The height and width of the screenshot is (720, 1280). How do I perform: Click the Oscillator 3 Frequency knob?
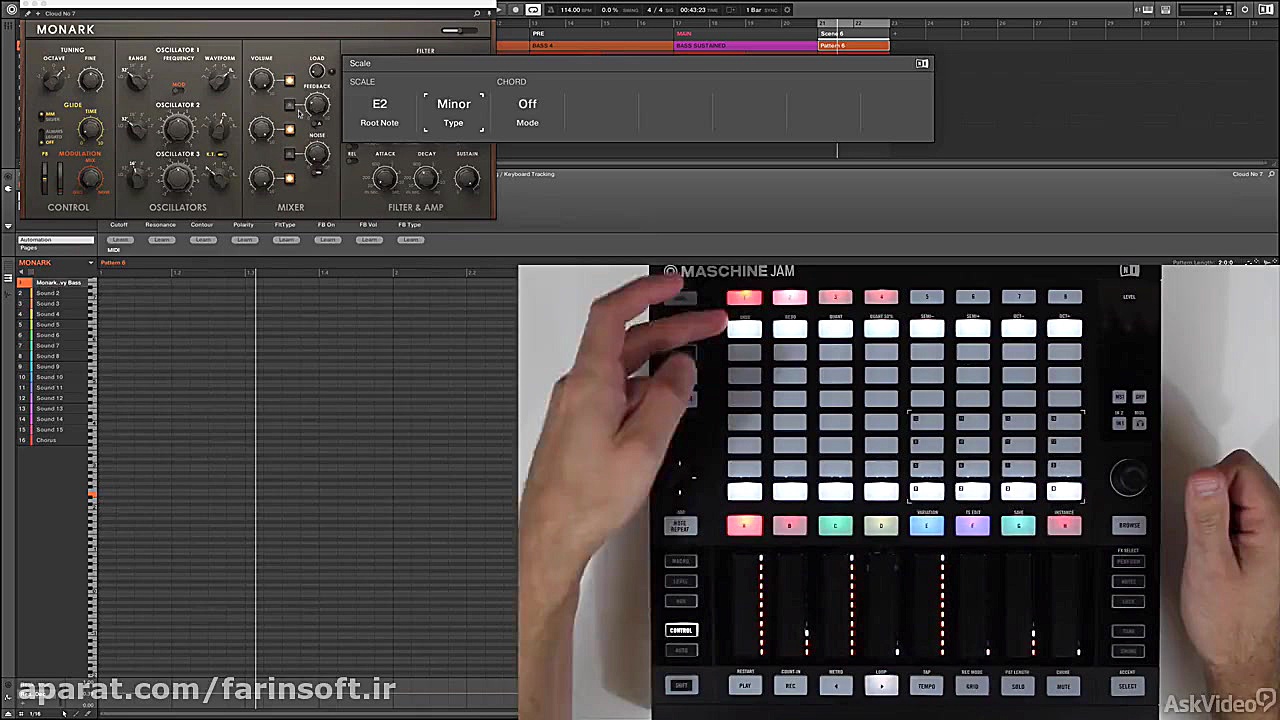[178, 178]
